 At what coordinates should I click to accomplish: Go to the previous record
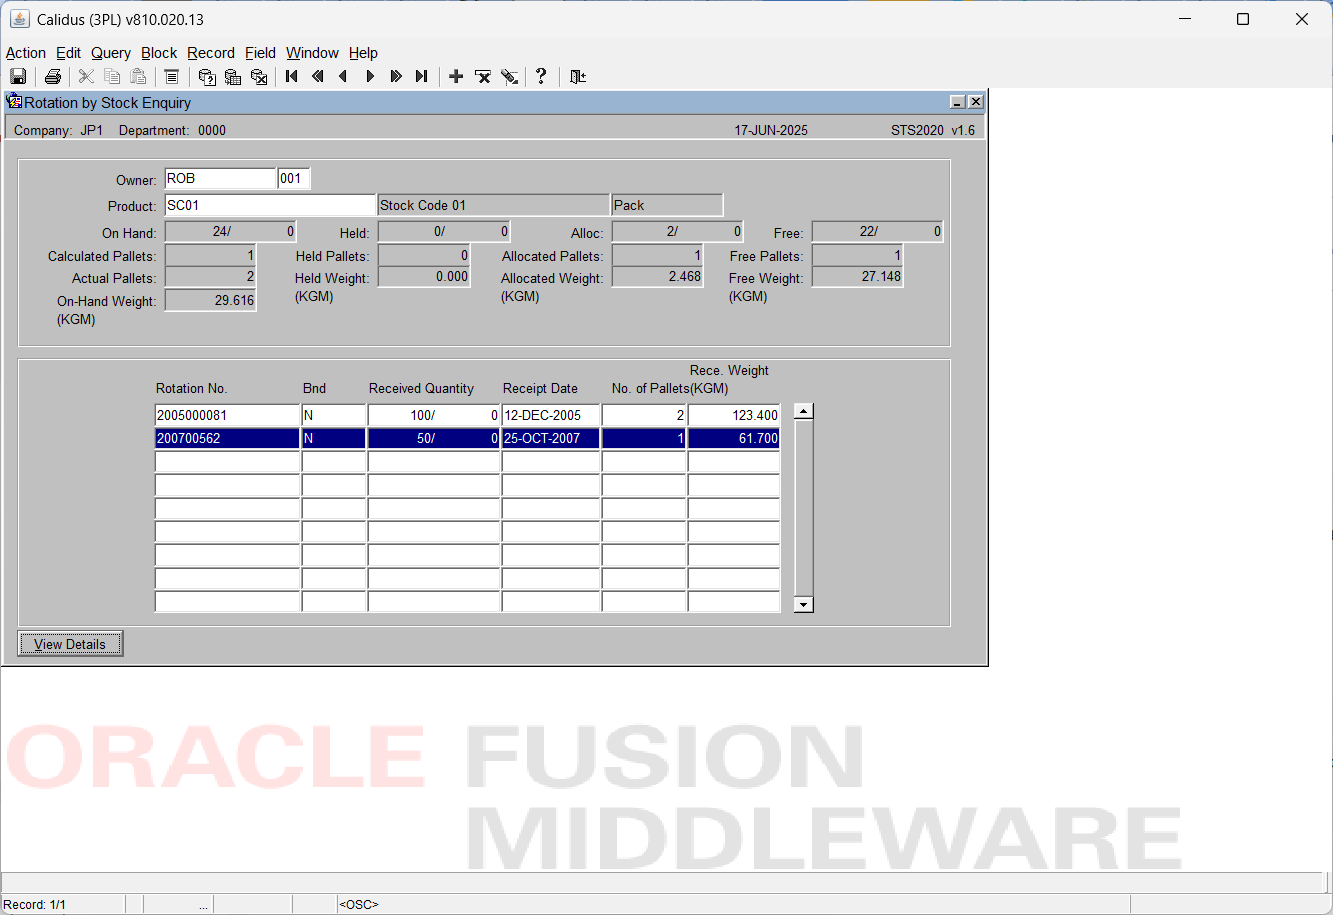tap(344, 76)
